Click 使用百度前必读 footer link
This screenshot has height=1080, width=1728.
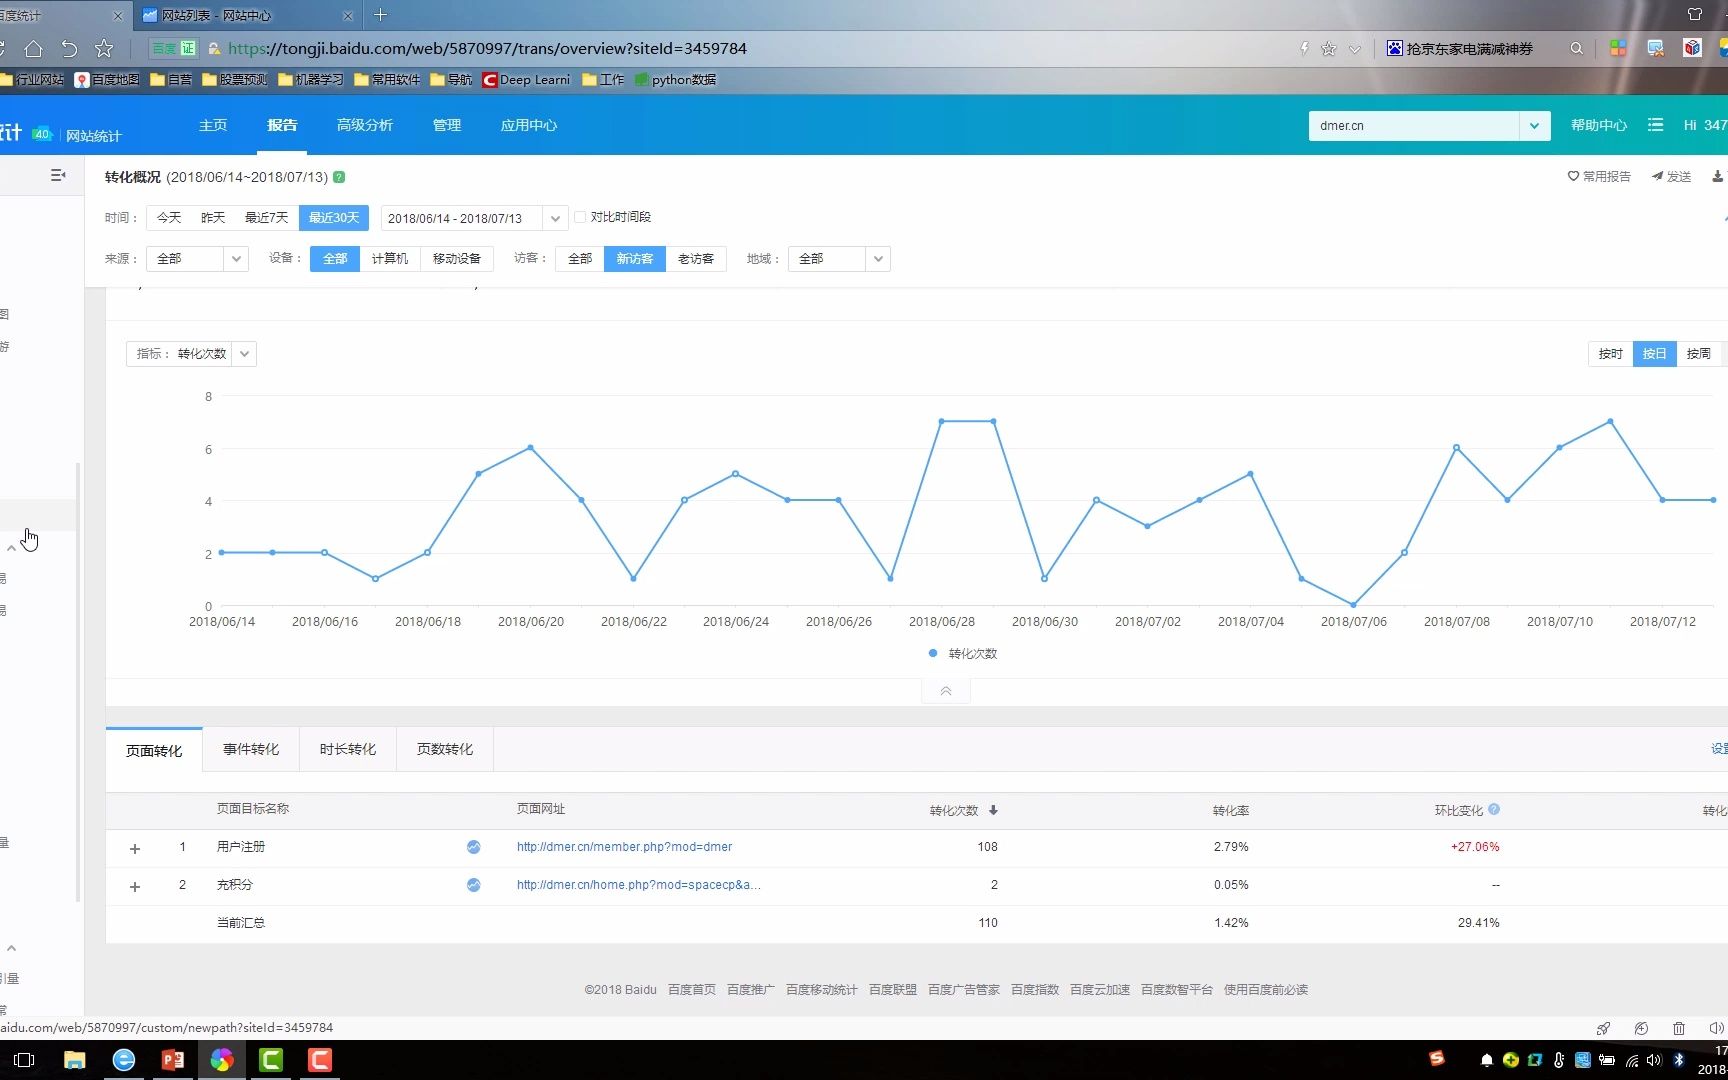point(1266,990)
